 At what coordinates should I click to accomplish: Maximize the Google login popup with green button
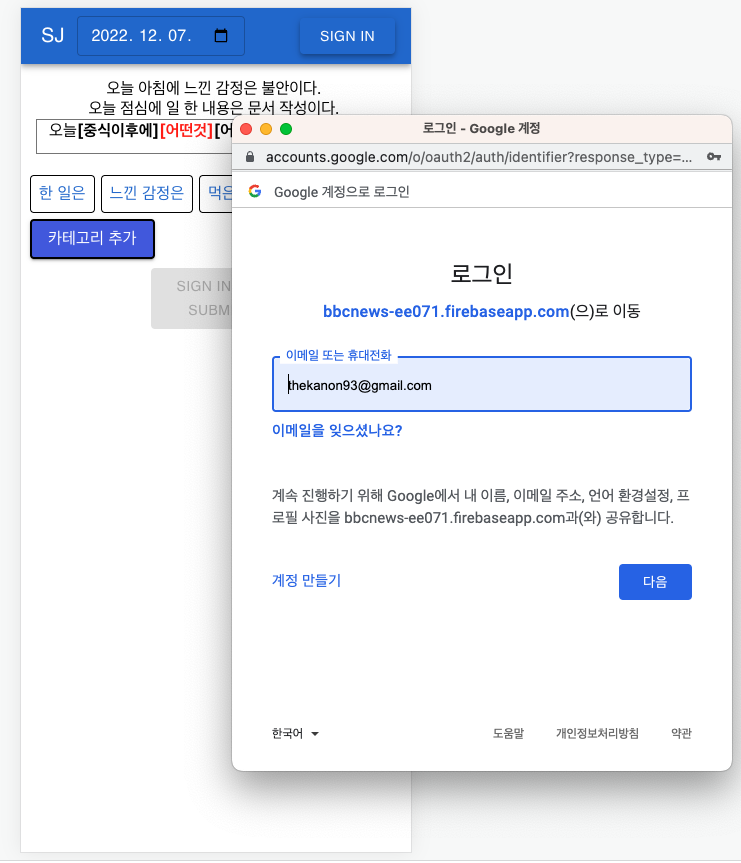(x=286, y=129)
